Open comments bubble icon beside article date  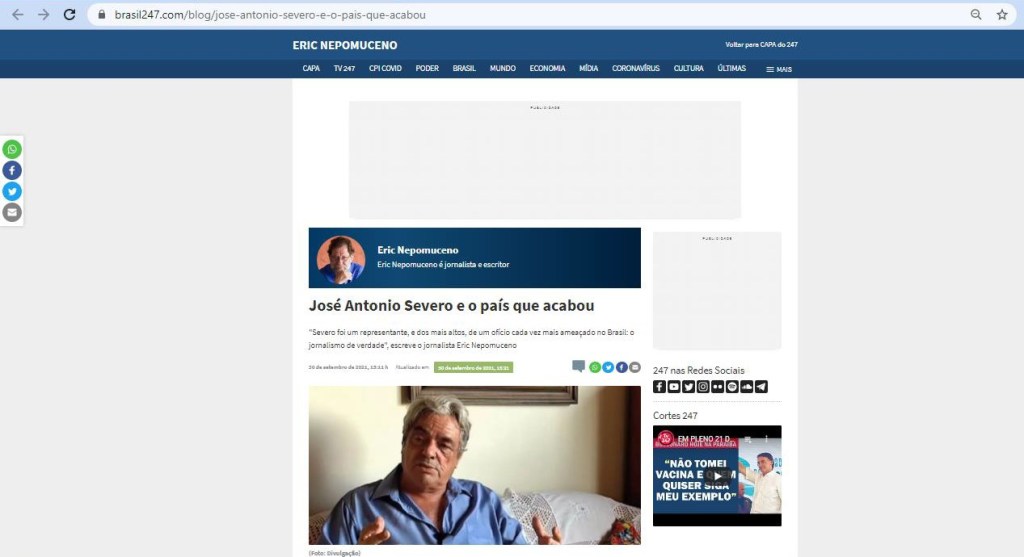[x=578, y=367]
